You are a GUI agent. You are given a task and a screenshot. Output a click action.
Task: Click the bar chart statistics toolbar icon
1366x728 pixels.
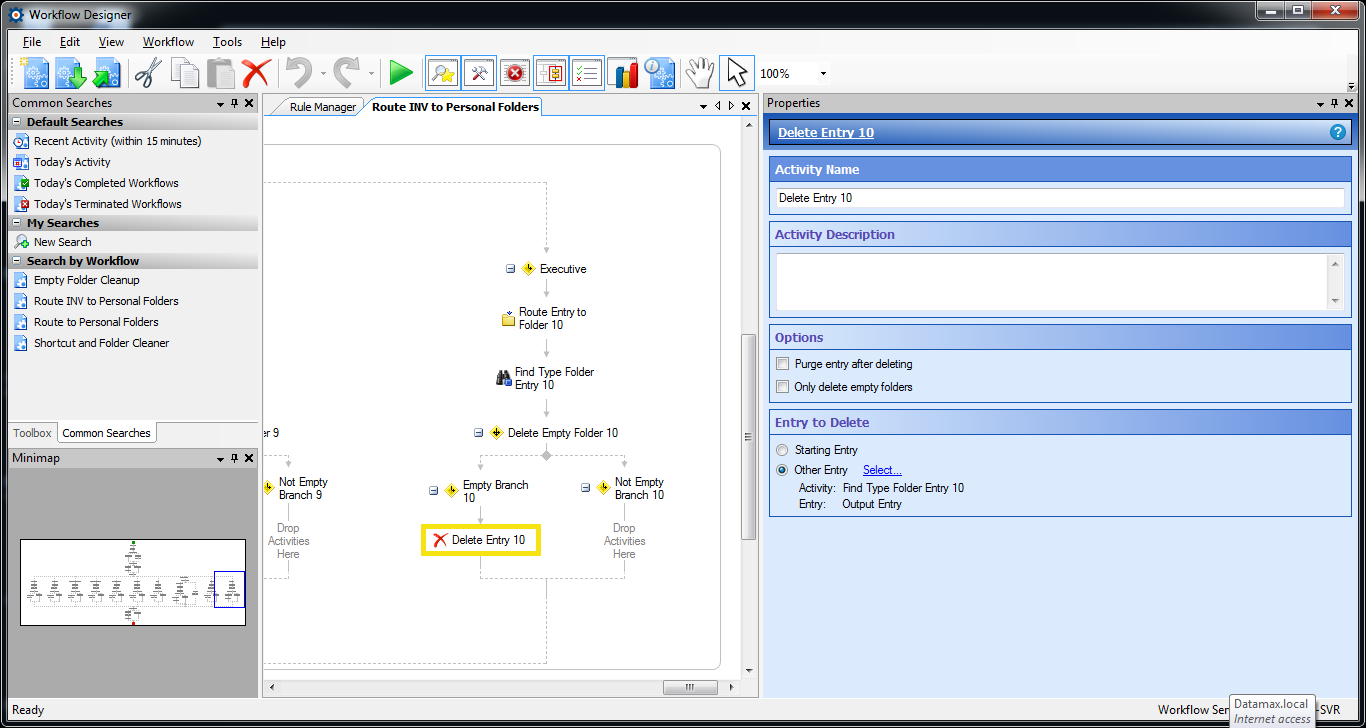pos(623,73)
